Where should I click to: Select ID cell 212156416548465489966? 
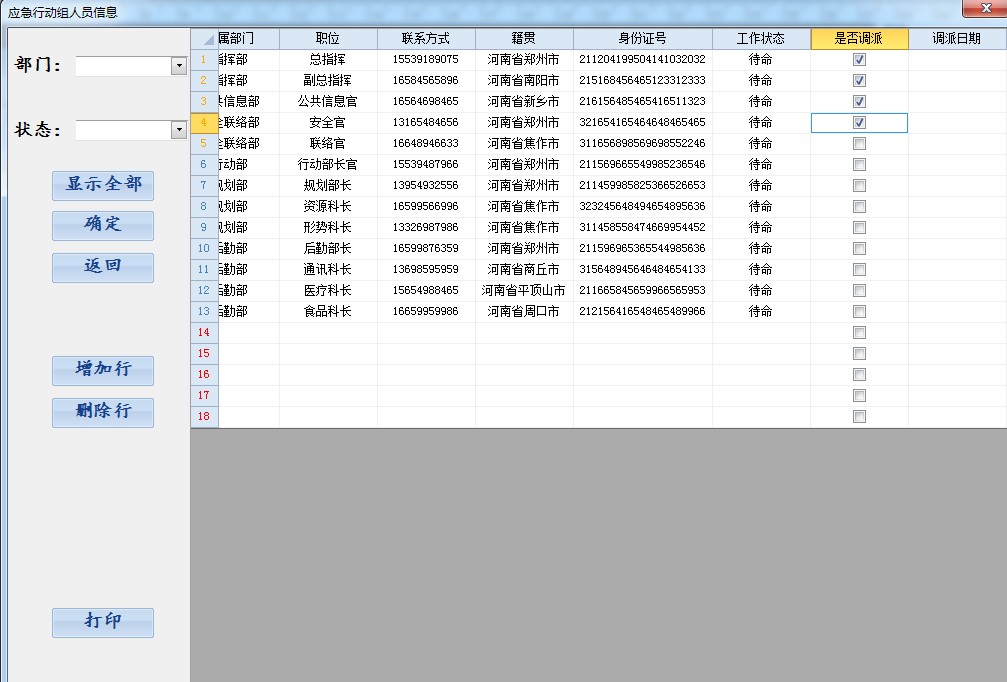[642, 311]
